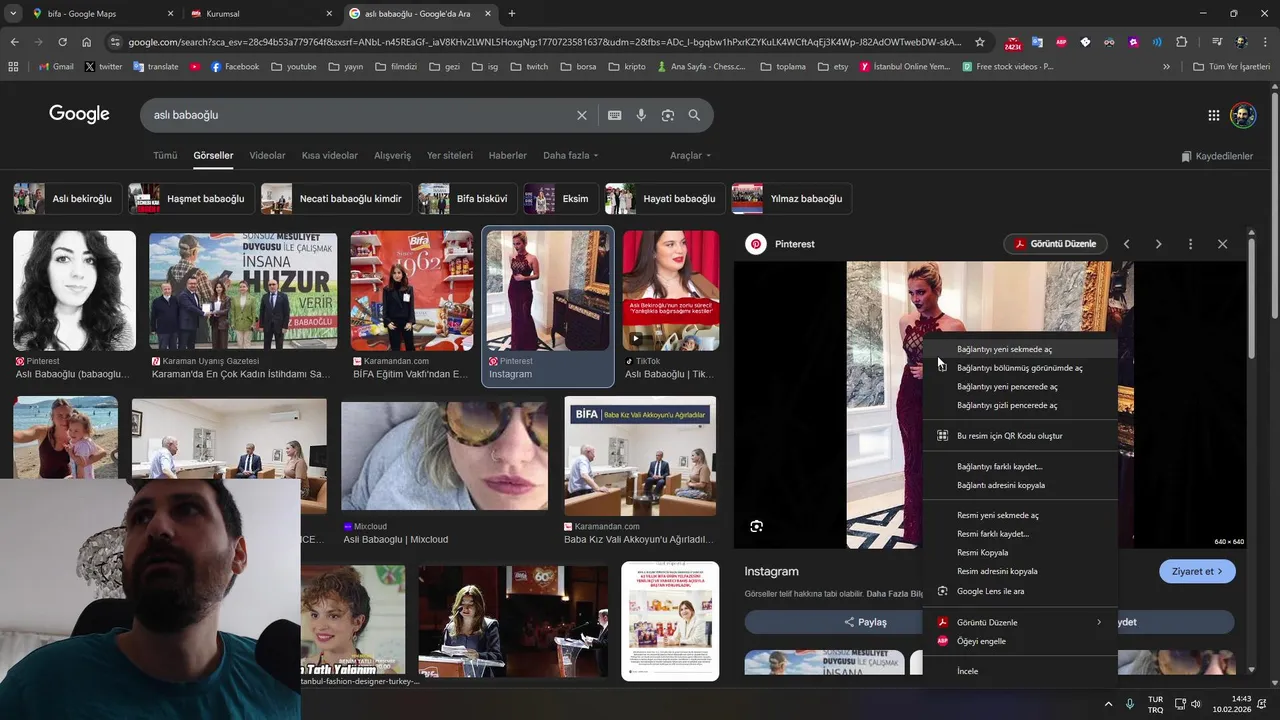Go to next image in preview panel
This screenshot has height=720, width=1280.
point(1158,244)
